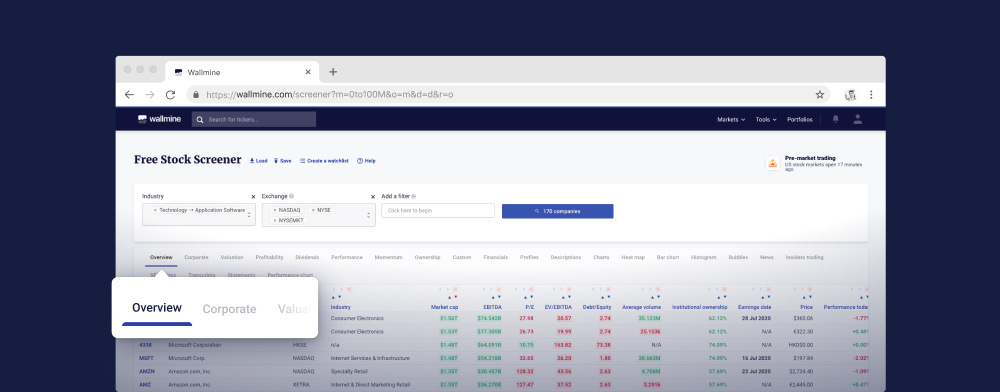Image resolution: width=1000 pixels, height=392 pixels.
Task: Switch to the Dividends tab
Action: pos(307,258)
